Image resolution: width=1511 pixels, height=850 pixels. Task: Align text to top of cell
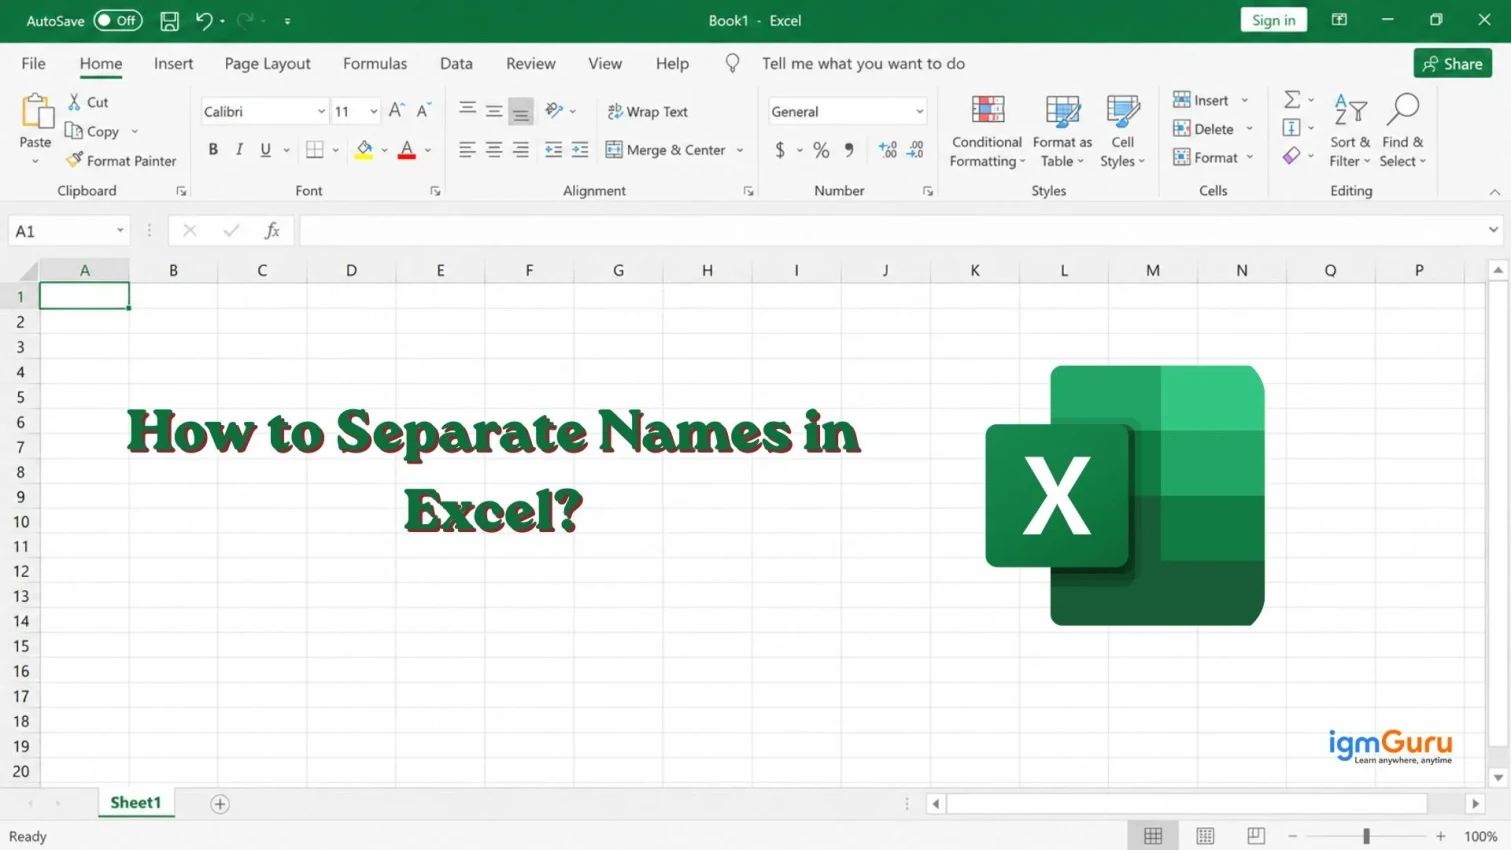pyautogui.click(x=467, y=110)
